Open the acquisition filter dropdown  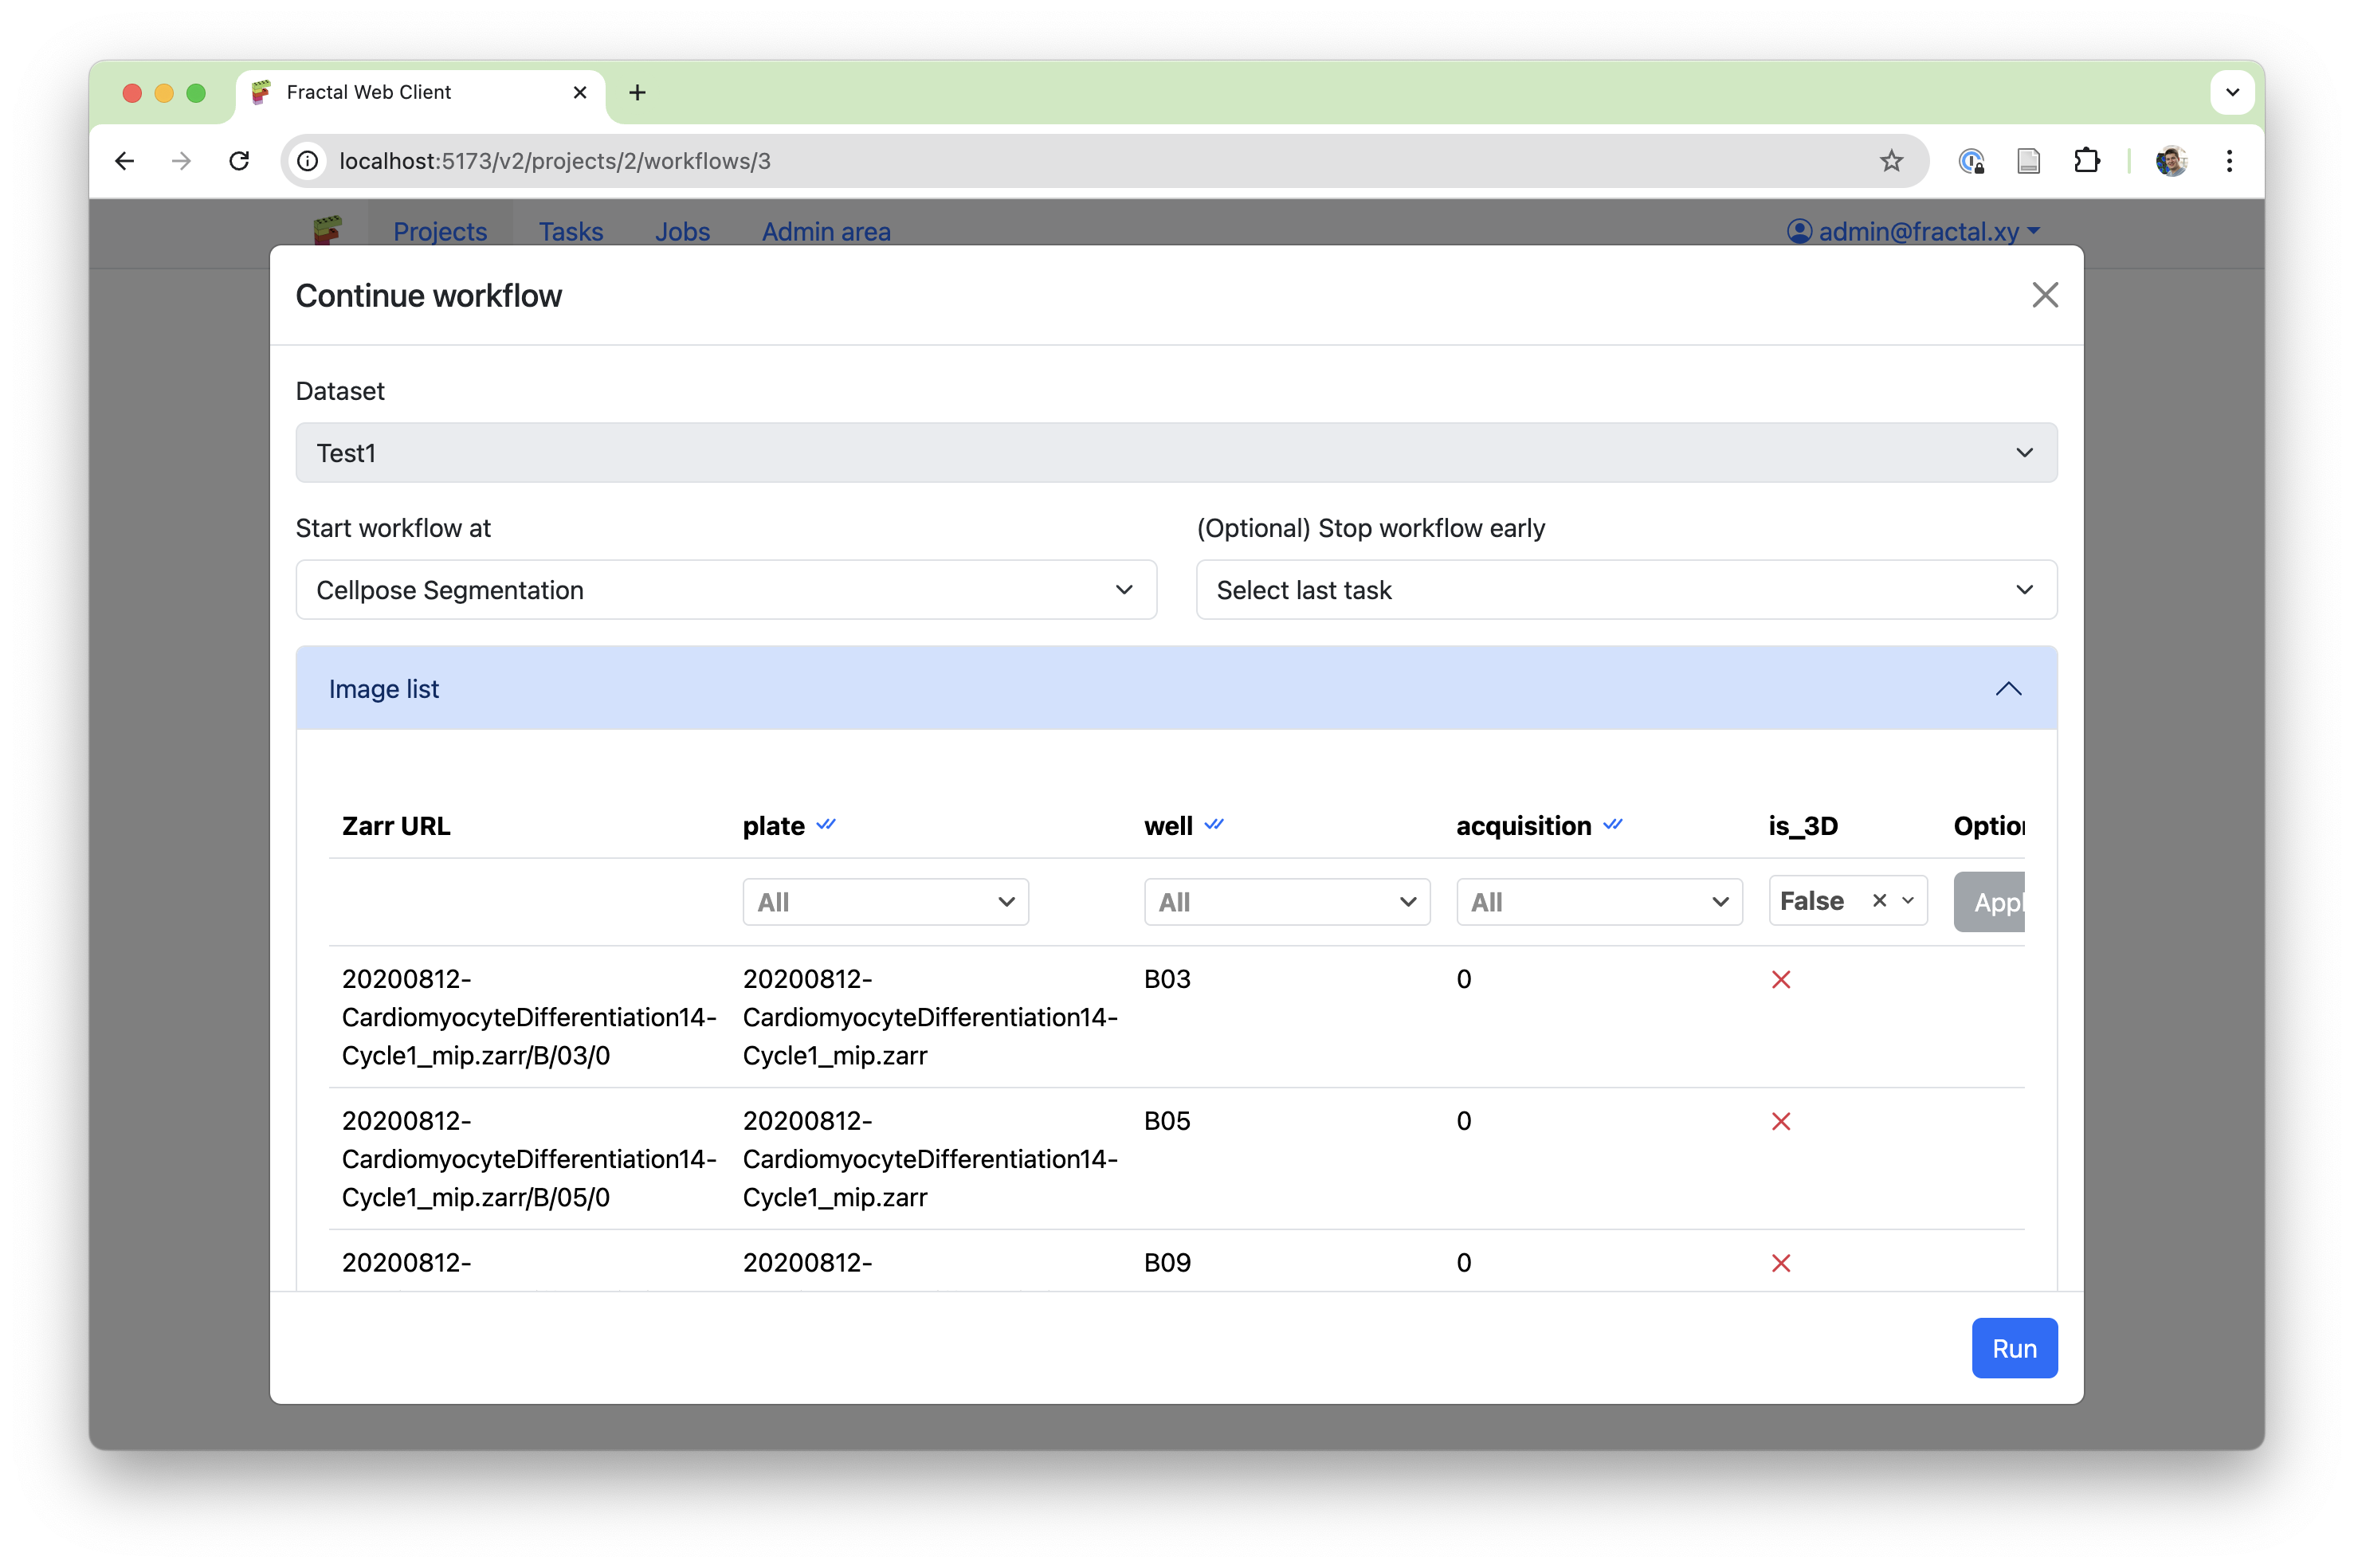tap(1599, 902)
